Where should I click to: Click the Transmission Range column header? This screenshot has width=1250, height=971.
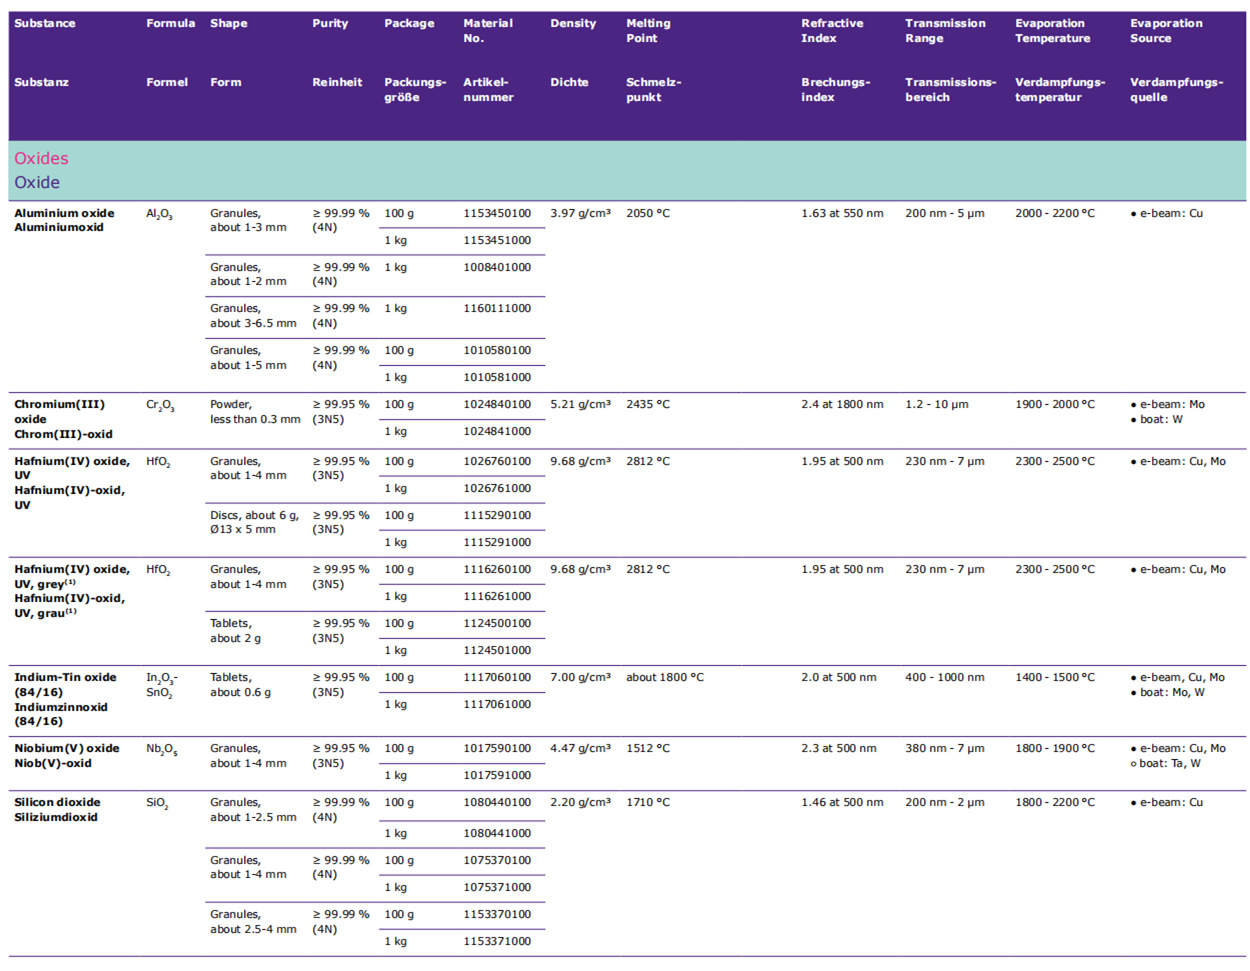click(x=944, y=30)
